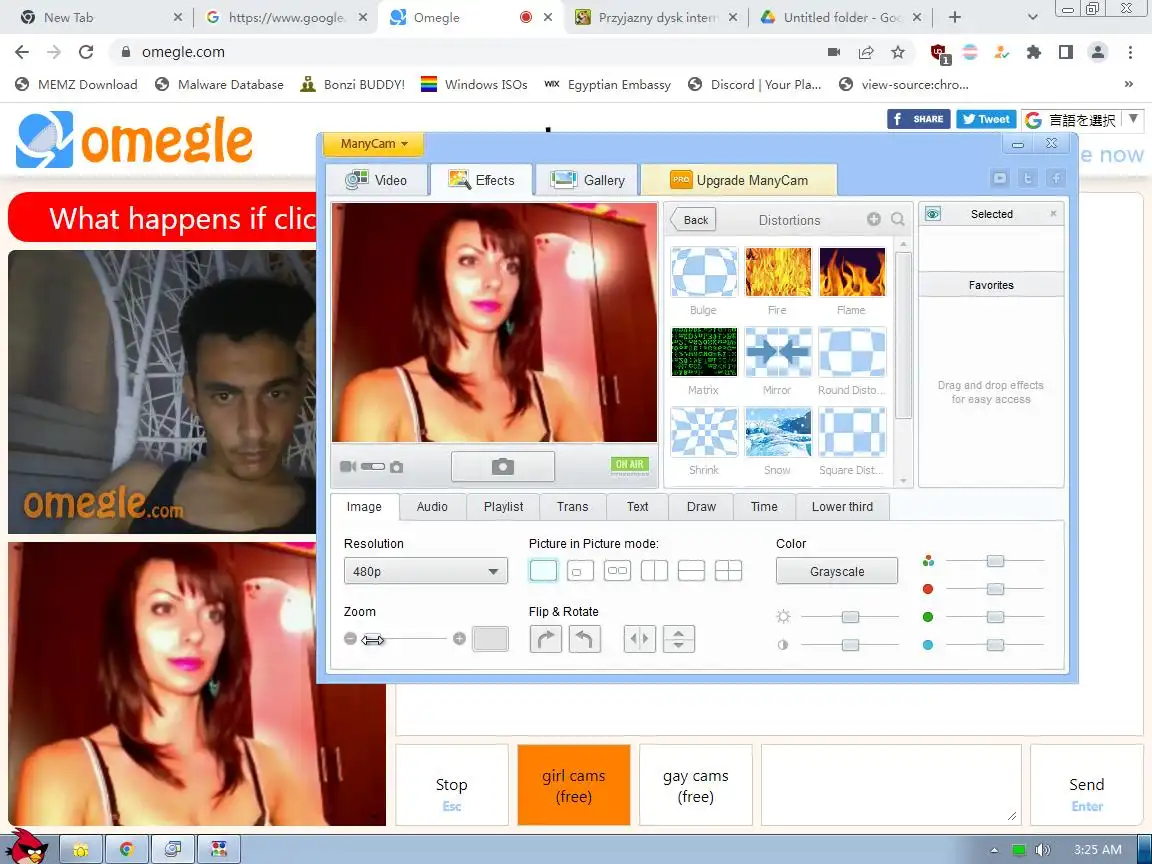Viewport: 1152px width, 864px height.
Task: Rotate the image clockwise
Action: [545, 638]
